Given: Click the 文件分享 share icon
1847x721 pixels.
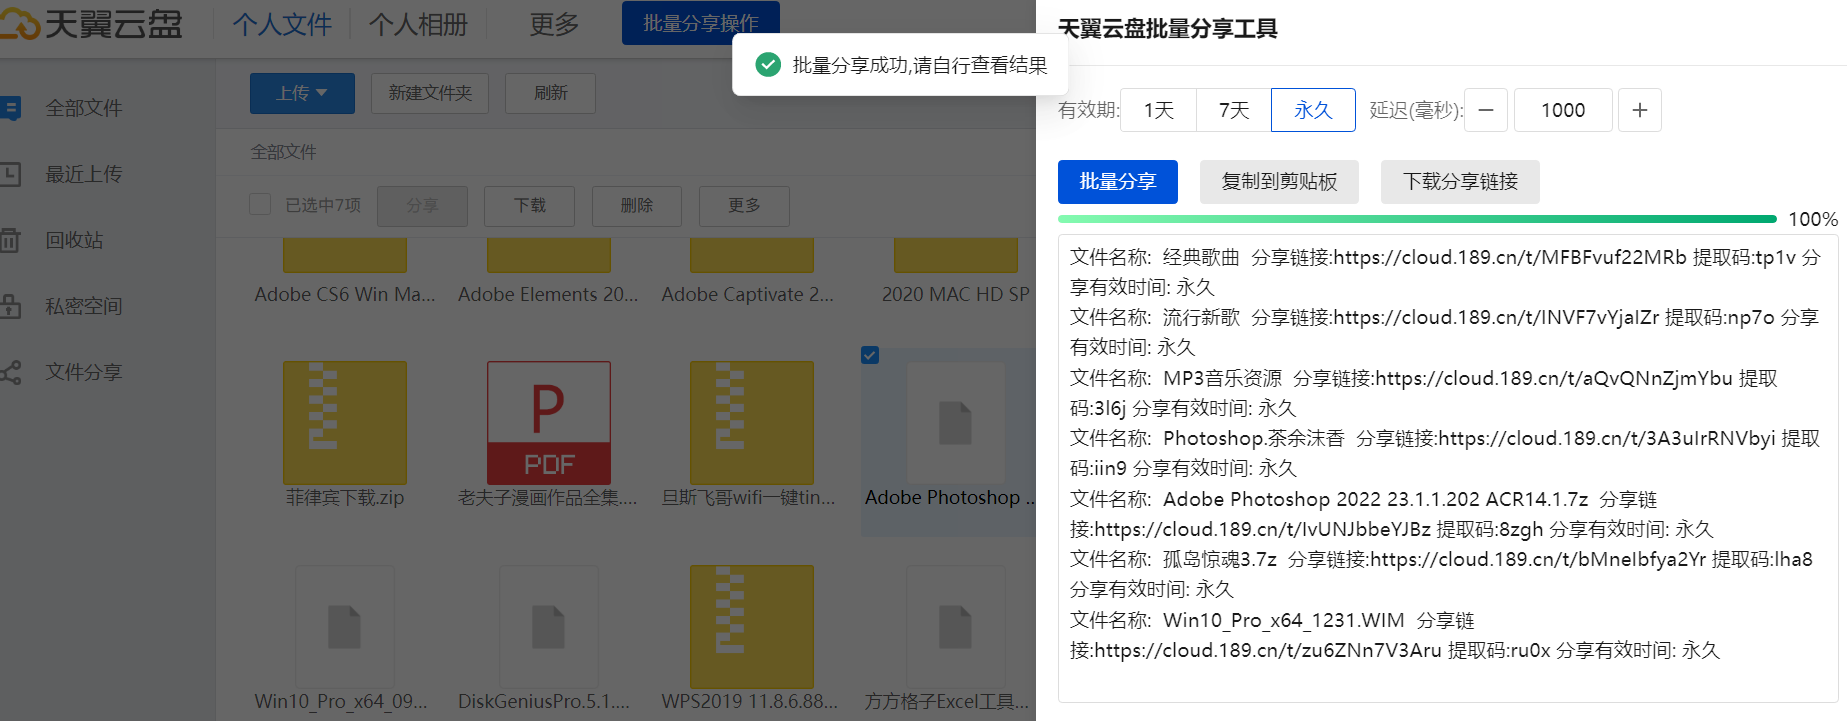Looking at the screenshot, I should (10, 373).
